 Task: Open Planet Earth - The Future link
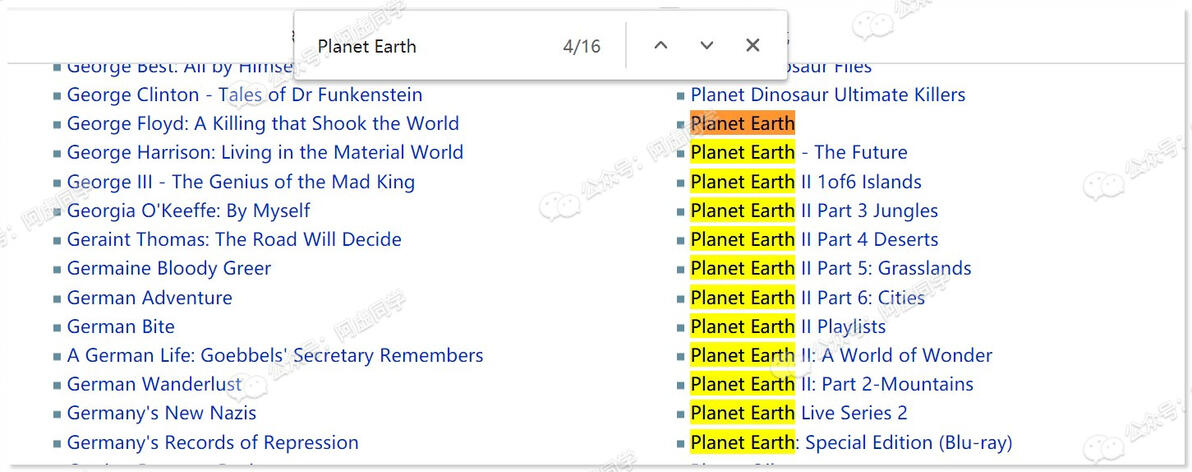pos(799,153)
